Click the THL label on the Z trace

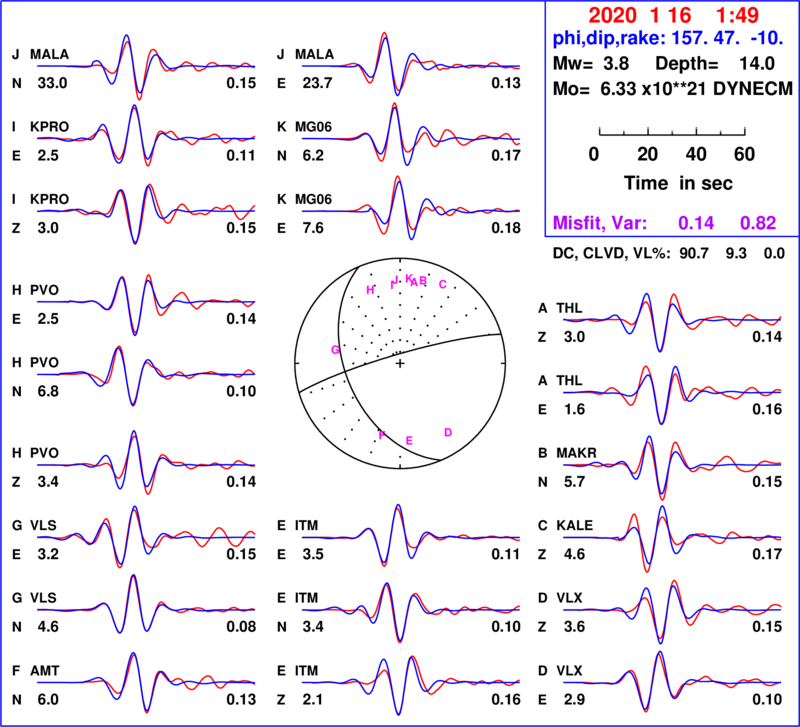point(569,308)
